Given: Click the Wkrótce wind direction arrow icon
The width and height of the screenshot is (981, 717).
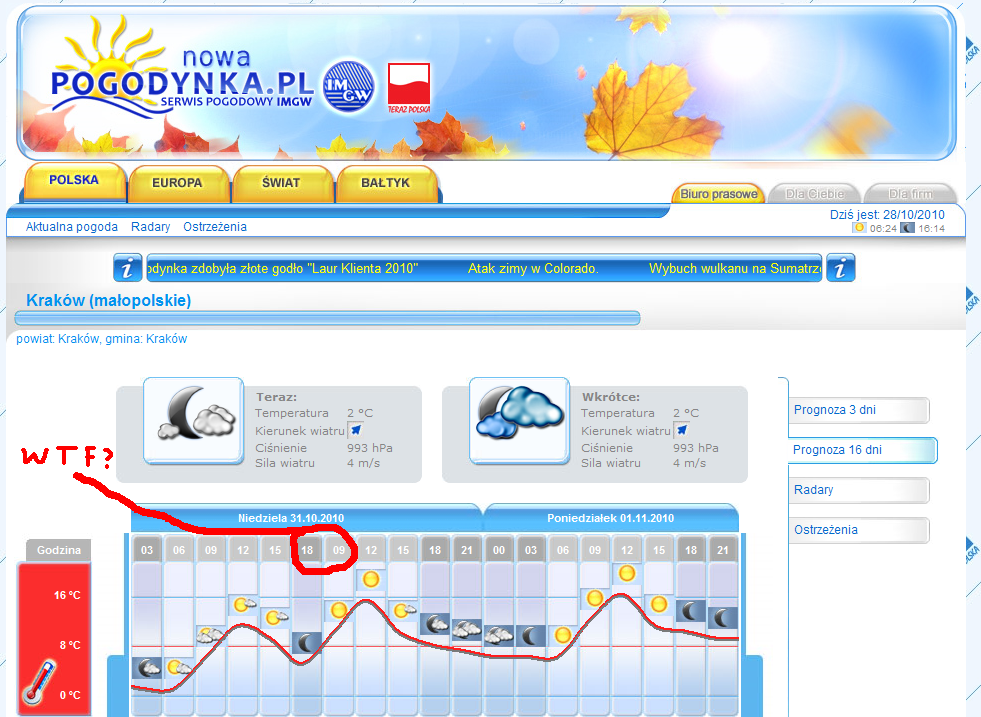Looking at the screenshot, I should [681, 430].
